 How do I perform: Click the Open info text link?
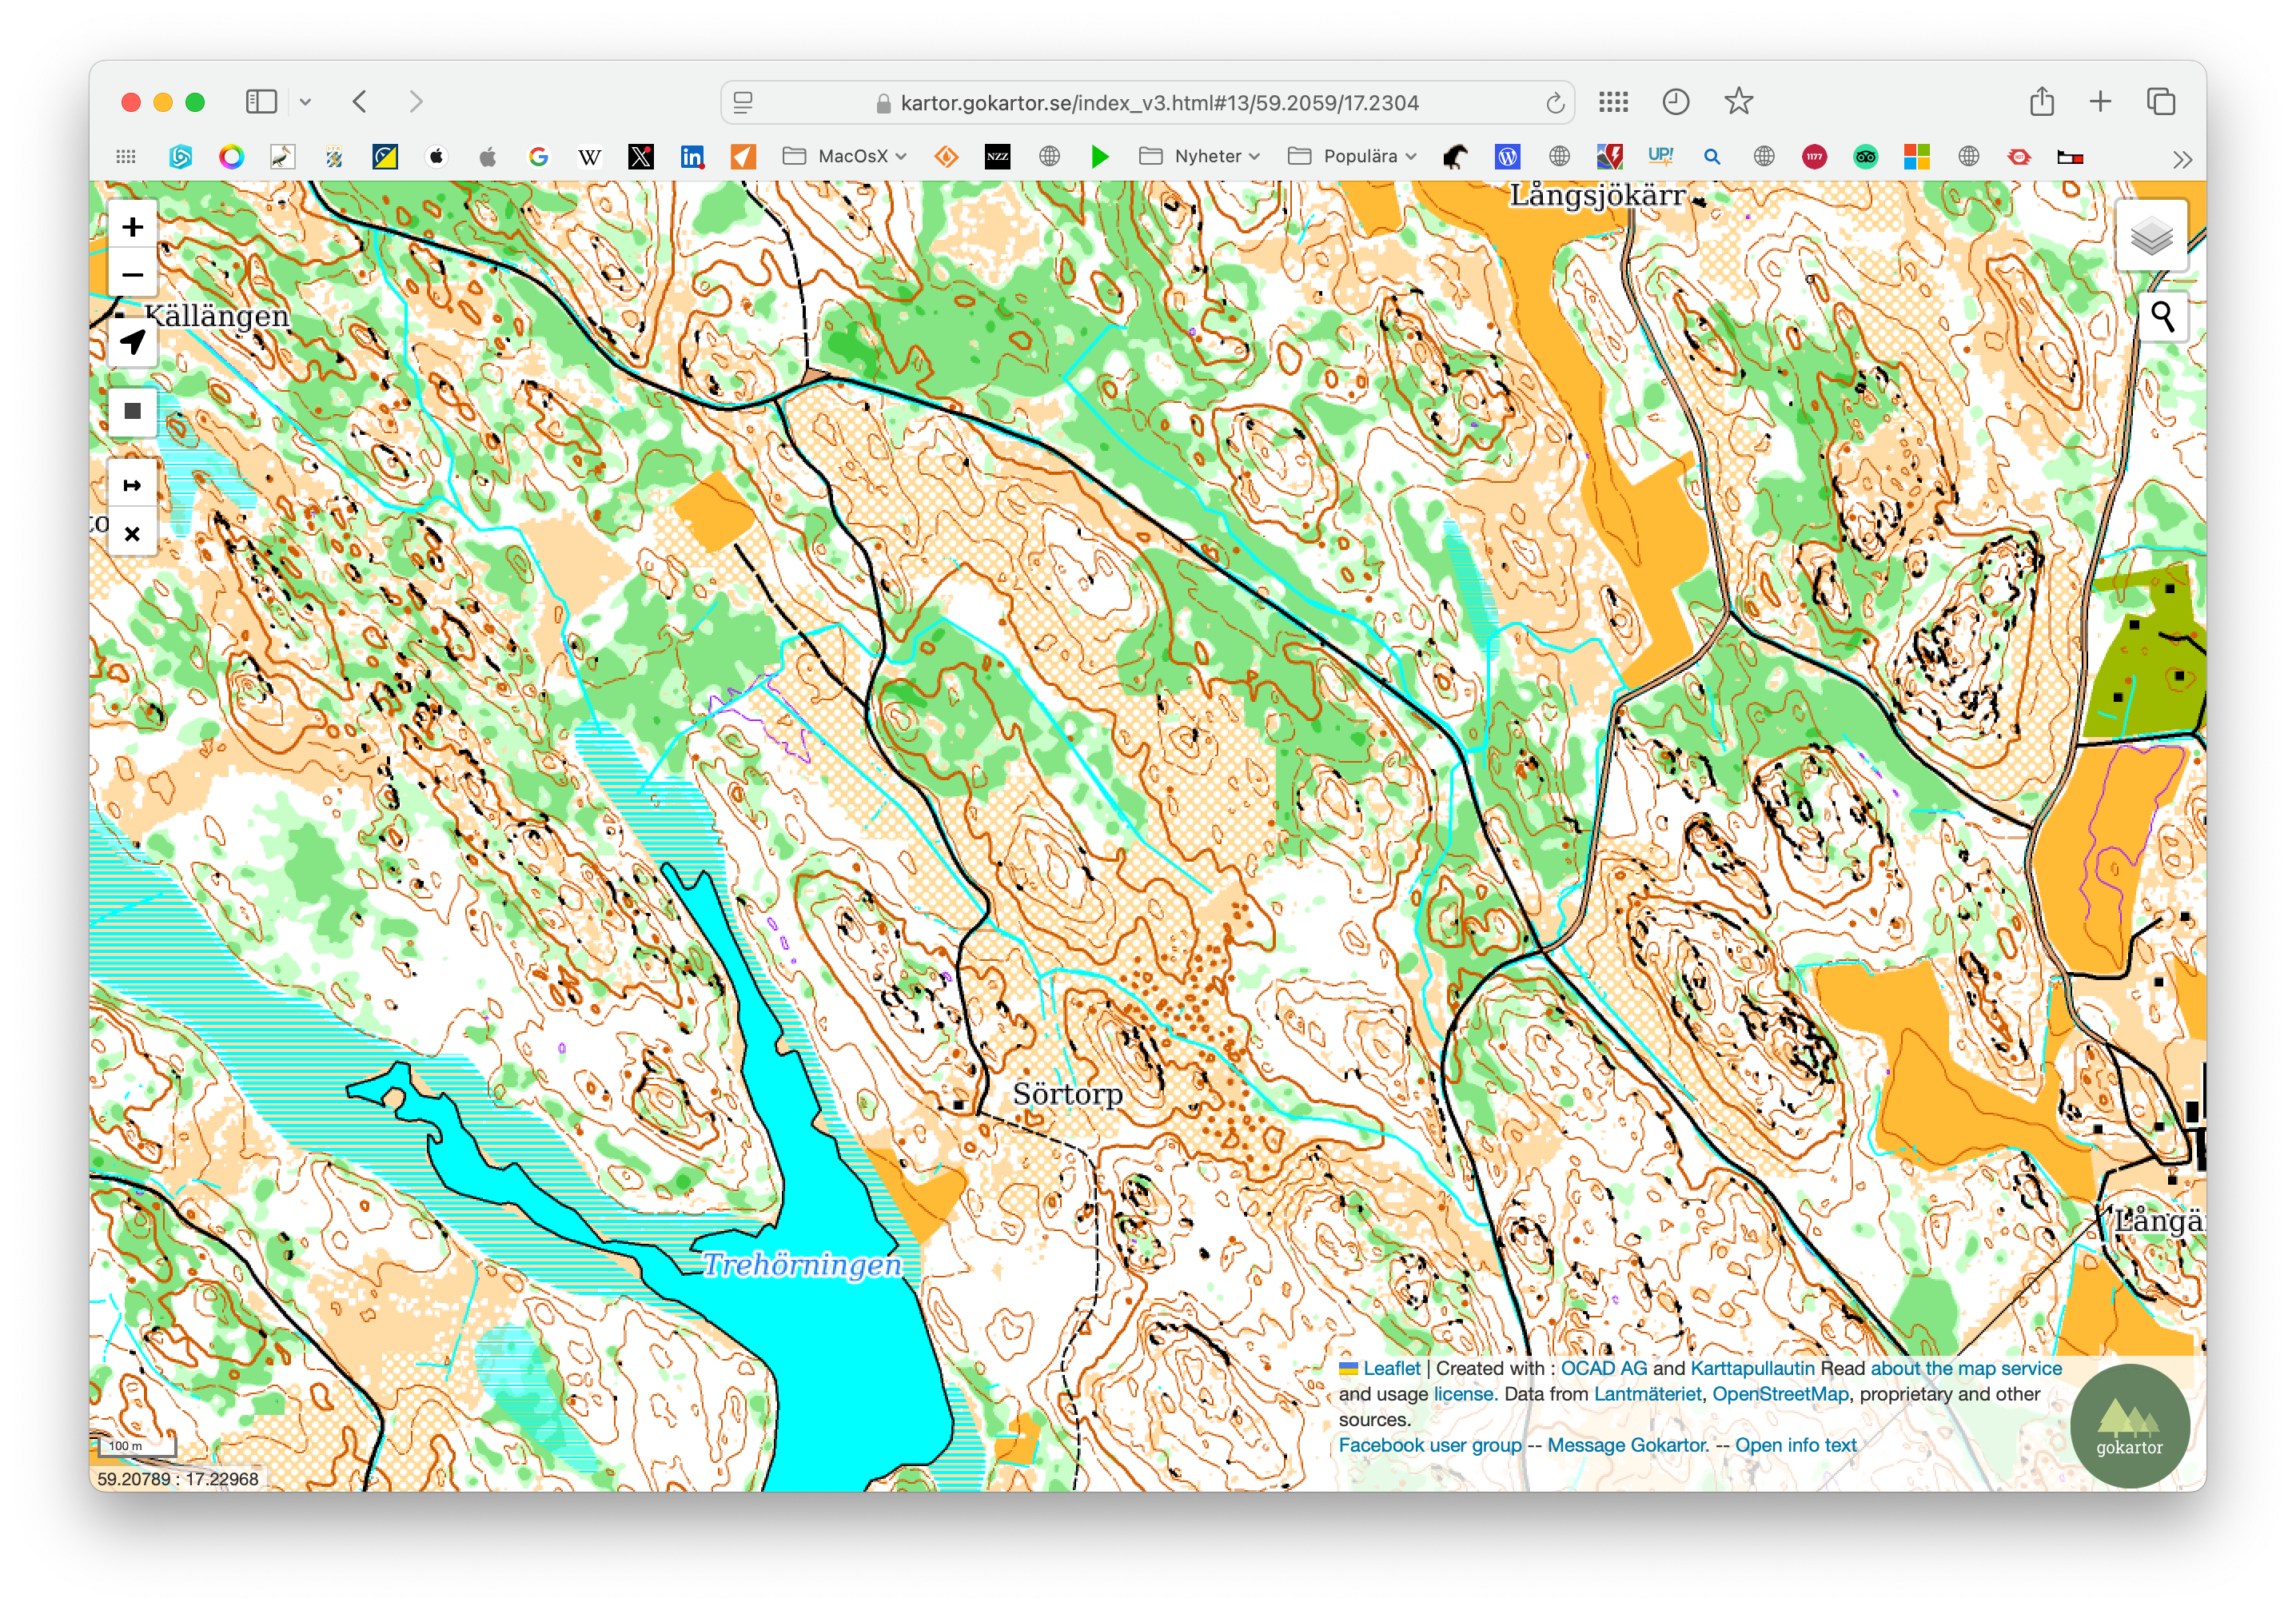click(x=1795, y=1445)
